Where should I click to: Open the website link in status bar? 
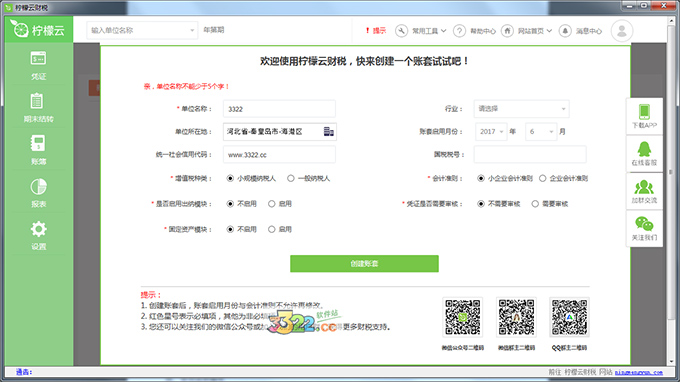[638, 372]
